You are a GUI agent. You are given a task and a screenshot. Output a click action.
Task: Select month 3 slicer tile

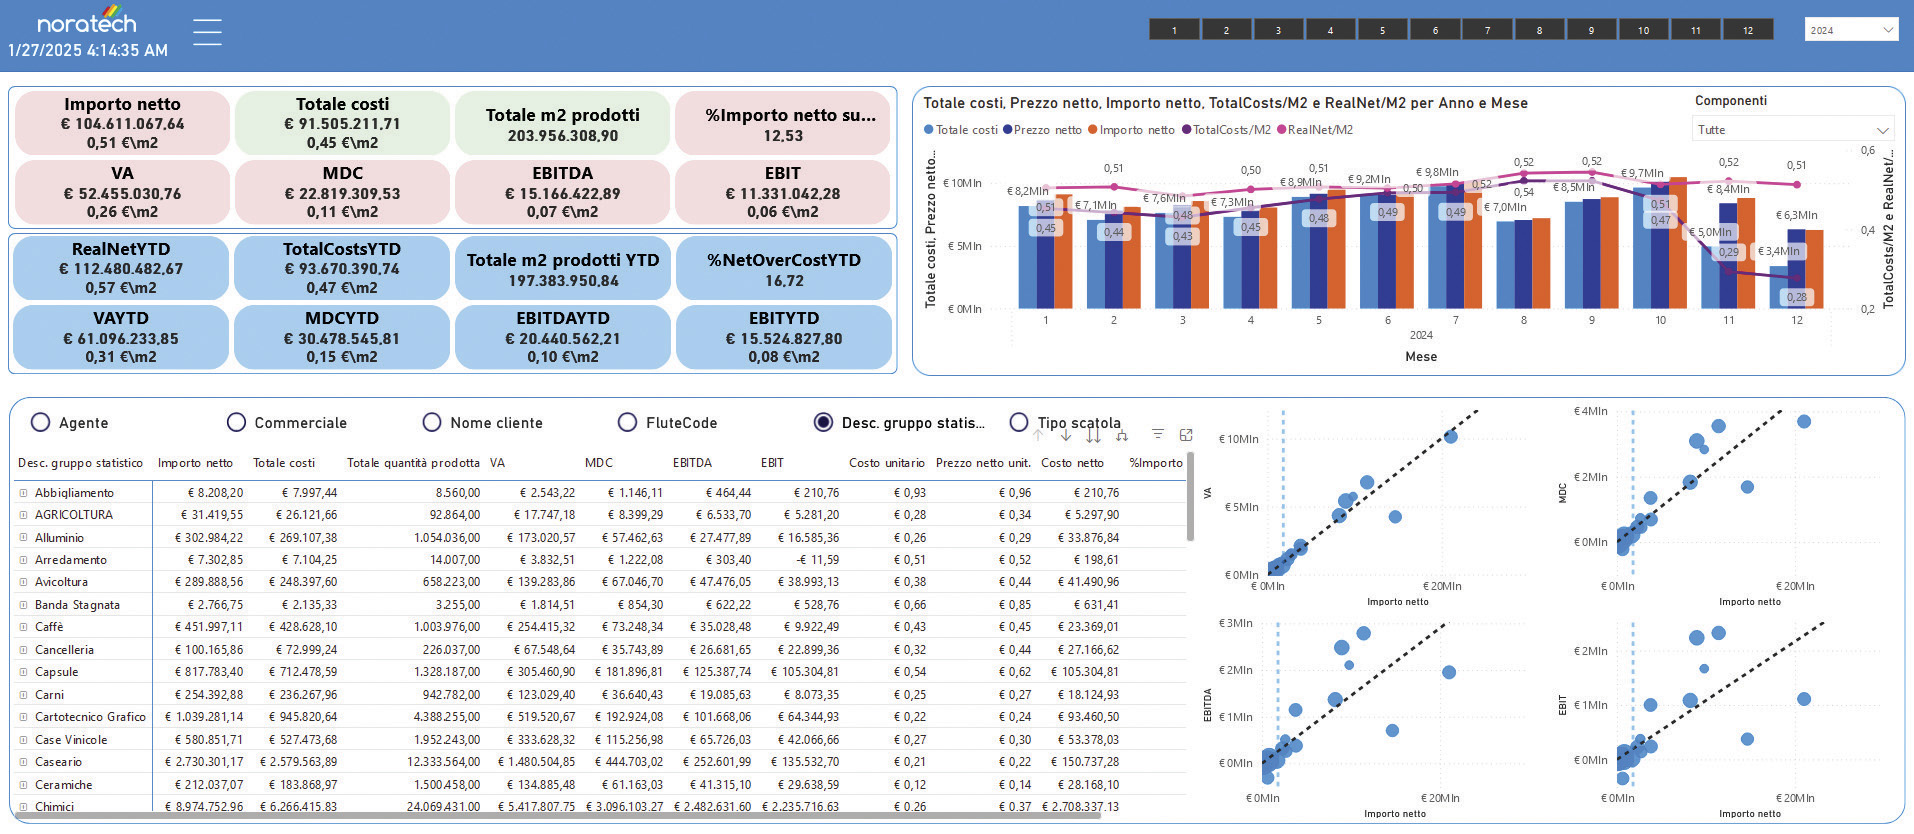pyautogui.click(x=1278, y=30)
